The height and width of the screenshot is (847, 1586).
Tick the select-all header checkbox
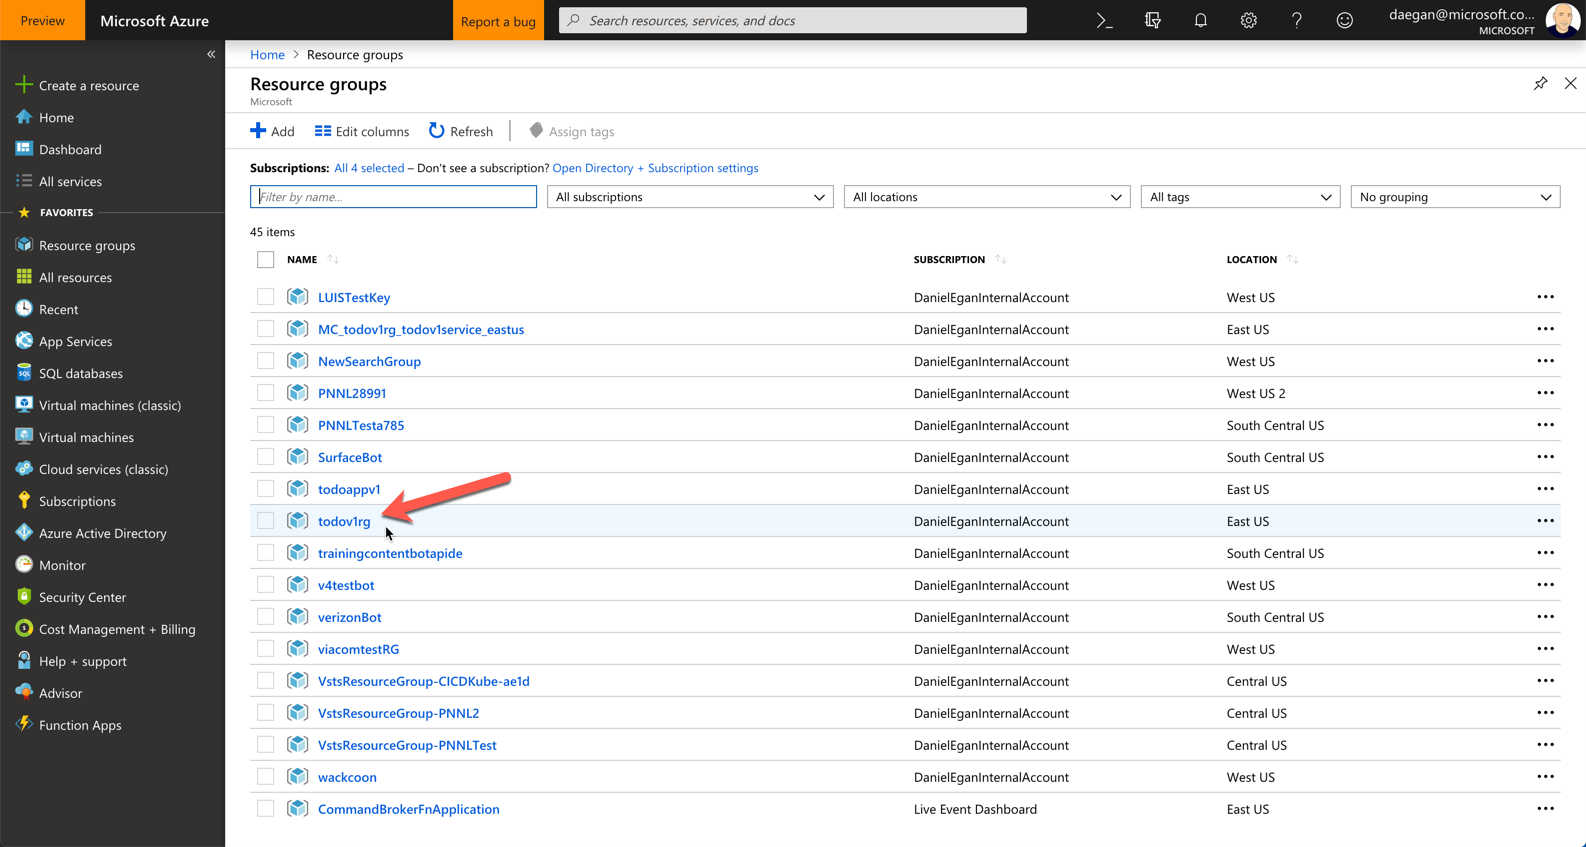click(265, 260)
